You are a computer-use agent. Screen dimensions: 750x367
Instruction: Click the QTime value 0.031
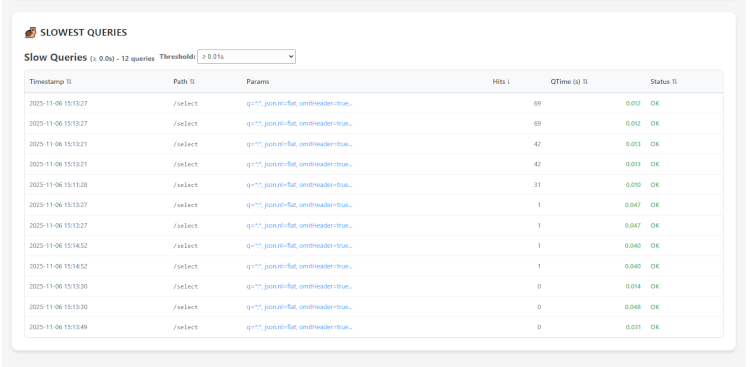[x=633, y=327]
